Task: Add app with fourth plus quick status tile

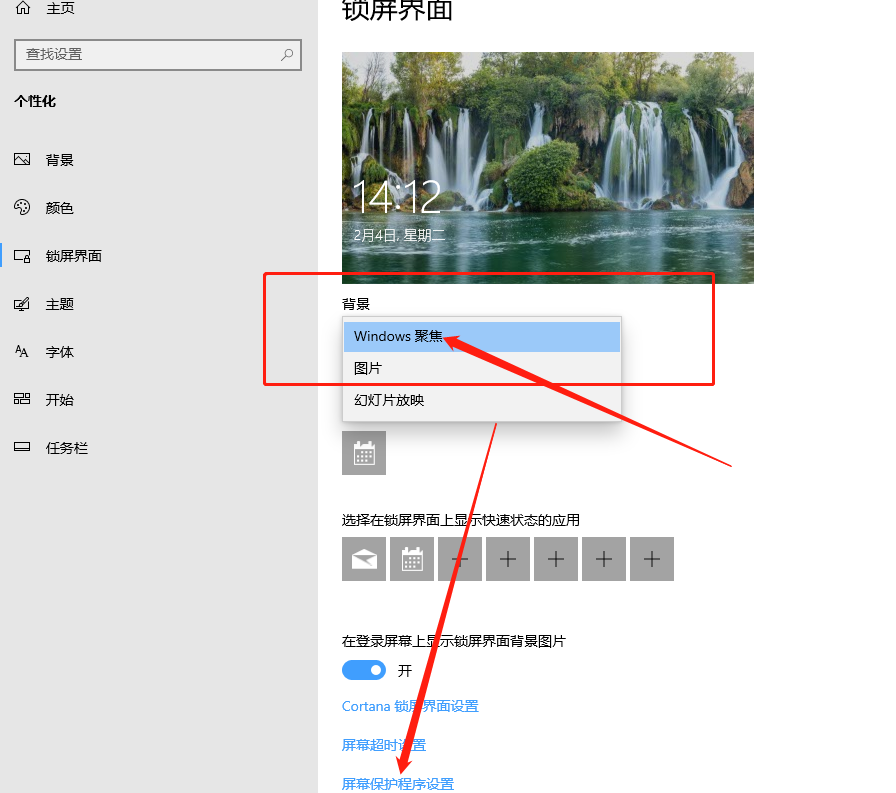Action: coord(604,559)
